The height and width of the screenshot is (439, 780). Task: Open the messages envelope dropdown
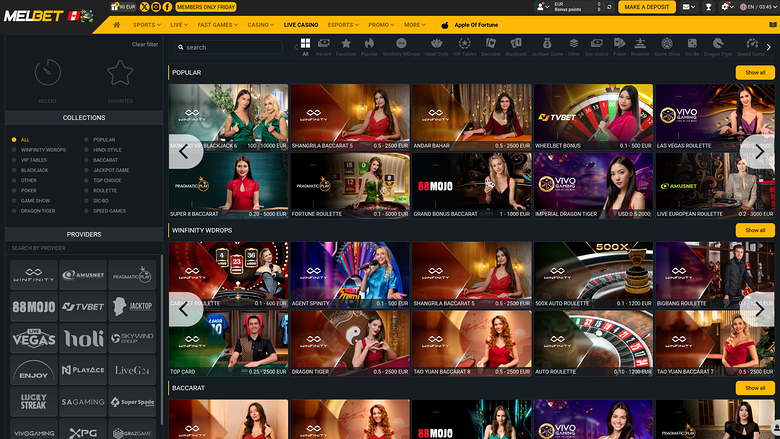[x=689, y=7]
